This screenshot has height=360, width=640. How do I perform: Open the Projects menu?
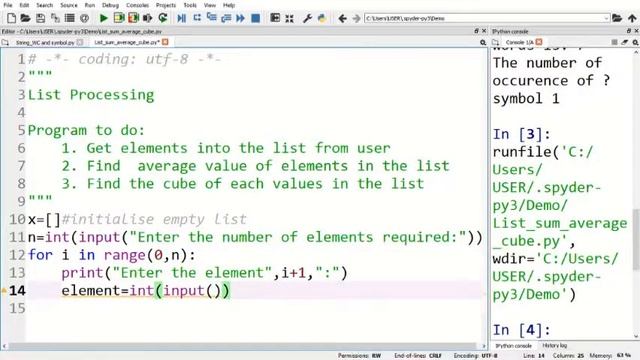tap(166, 5)
